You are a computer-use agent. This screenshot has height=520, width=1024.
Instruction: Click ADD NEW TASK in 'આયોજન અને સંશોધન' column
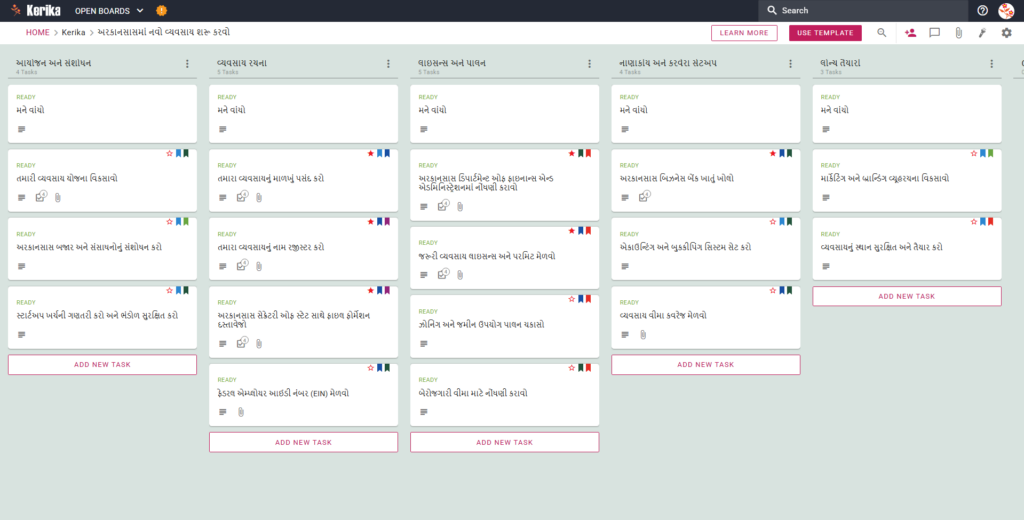103,365
